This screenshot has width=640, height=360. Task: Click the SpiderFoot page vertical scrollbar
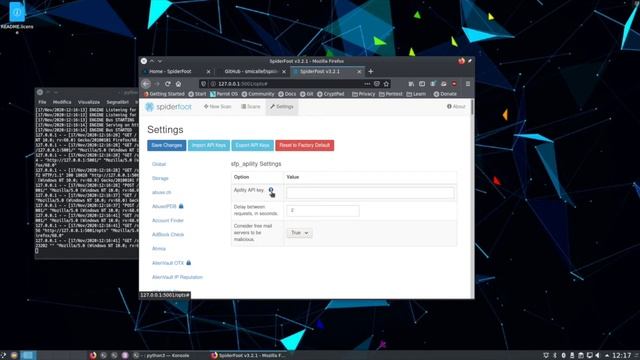472,108
